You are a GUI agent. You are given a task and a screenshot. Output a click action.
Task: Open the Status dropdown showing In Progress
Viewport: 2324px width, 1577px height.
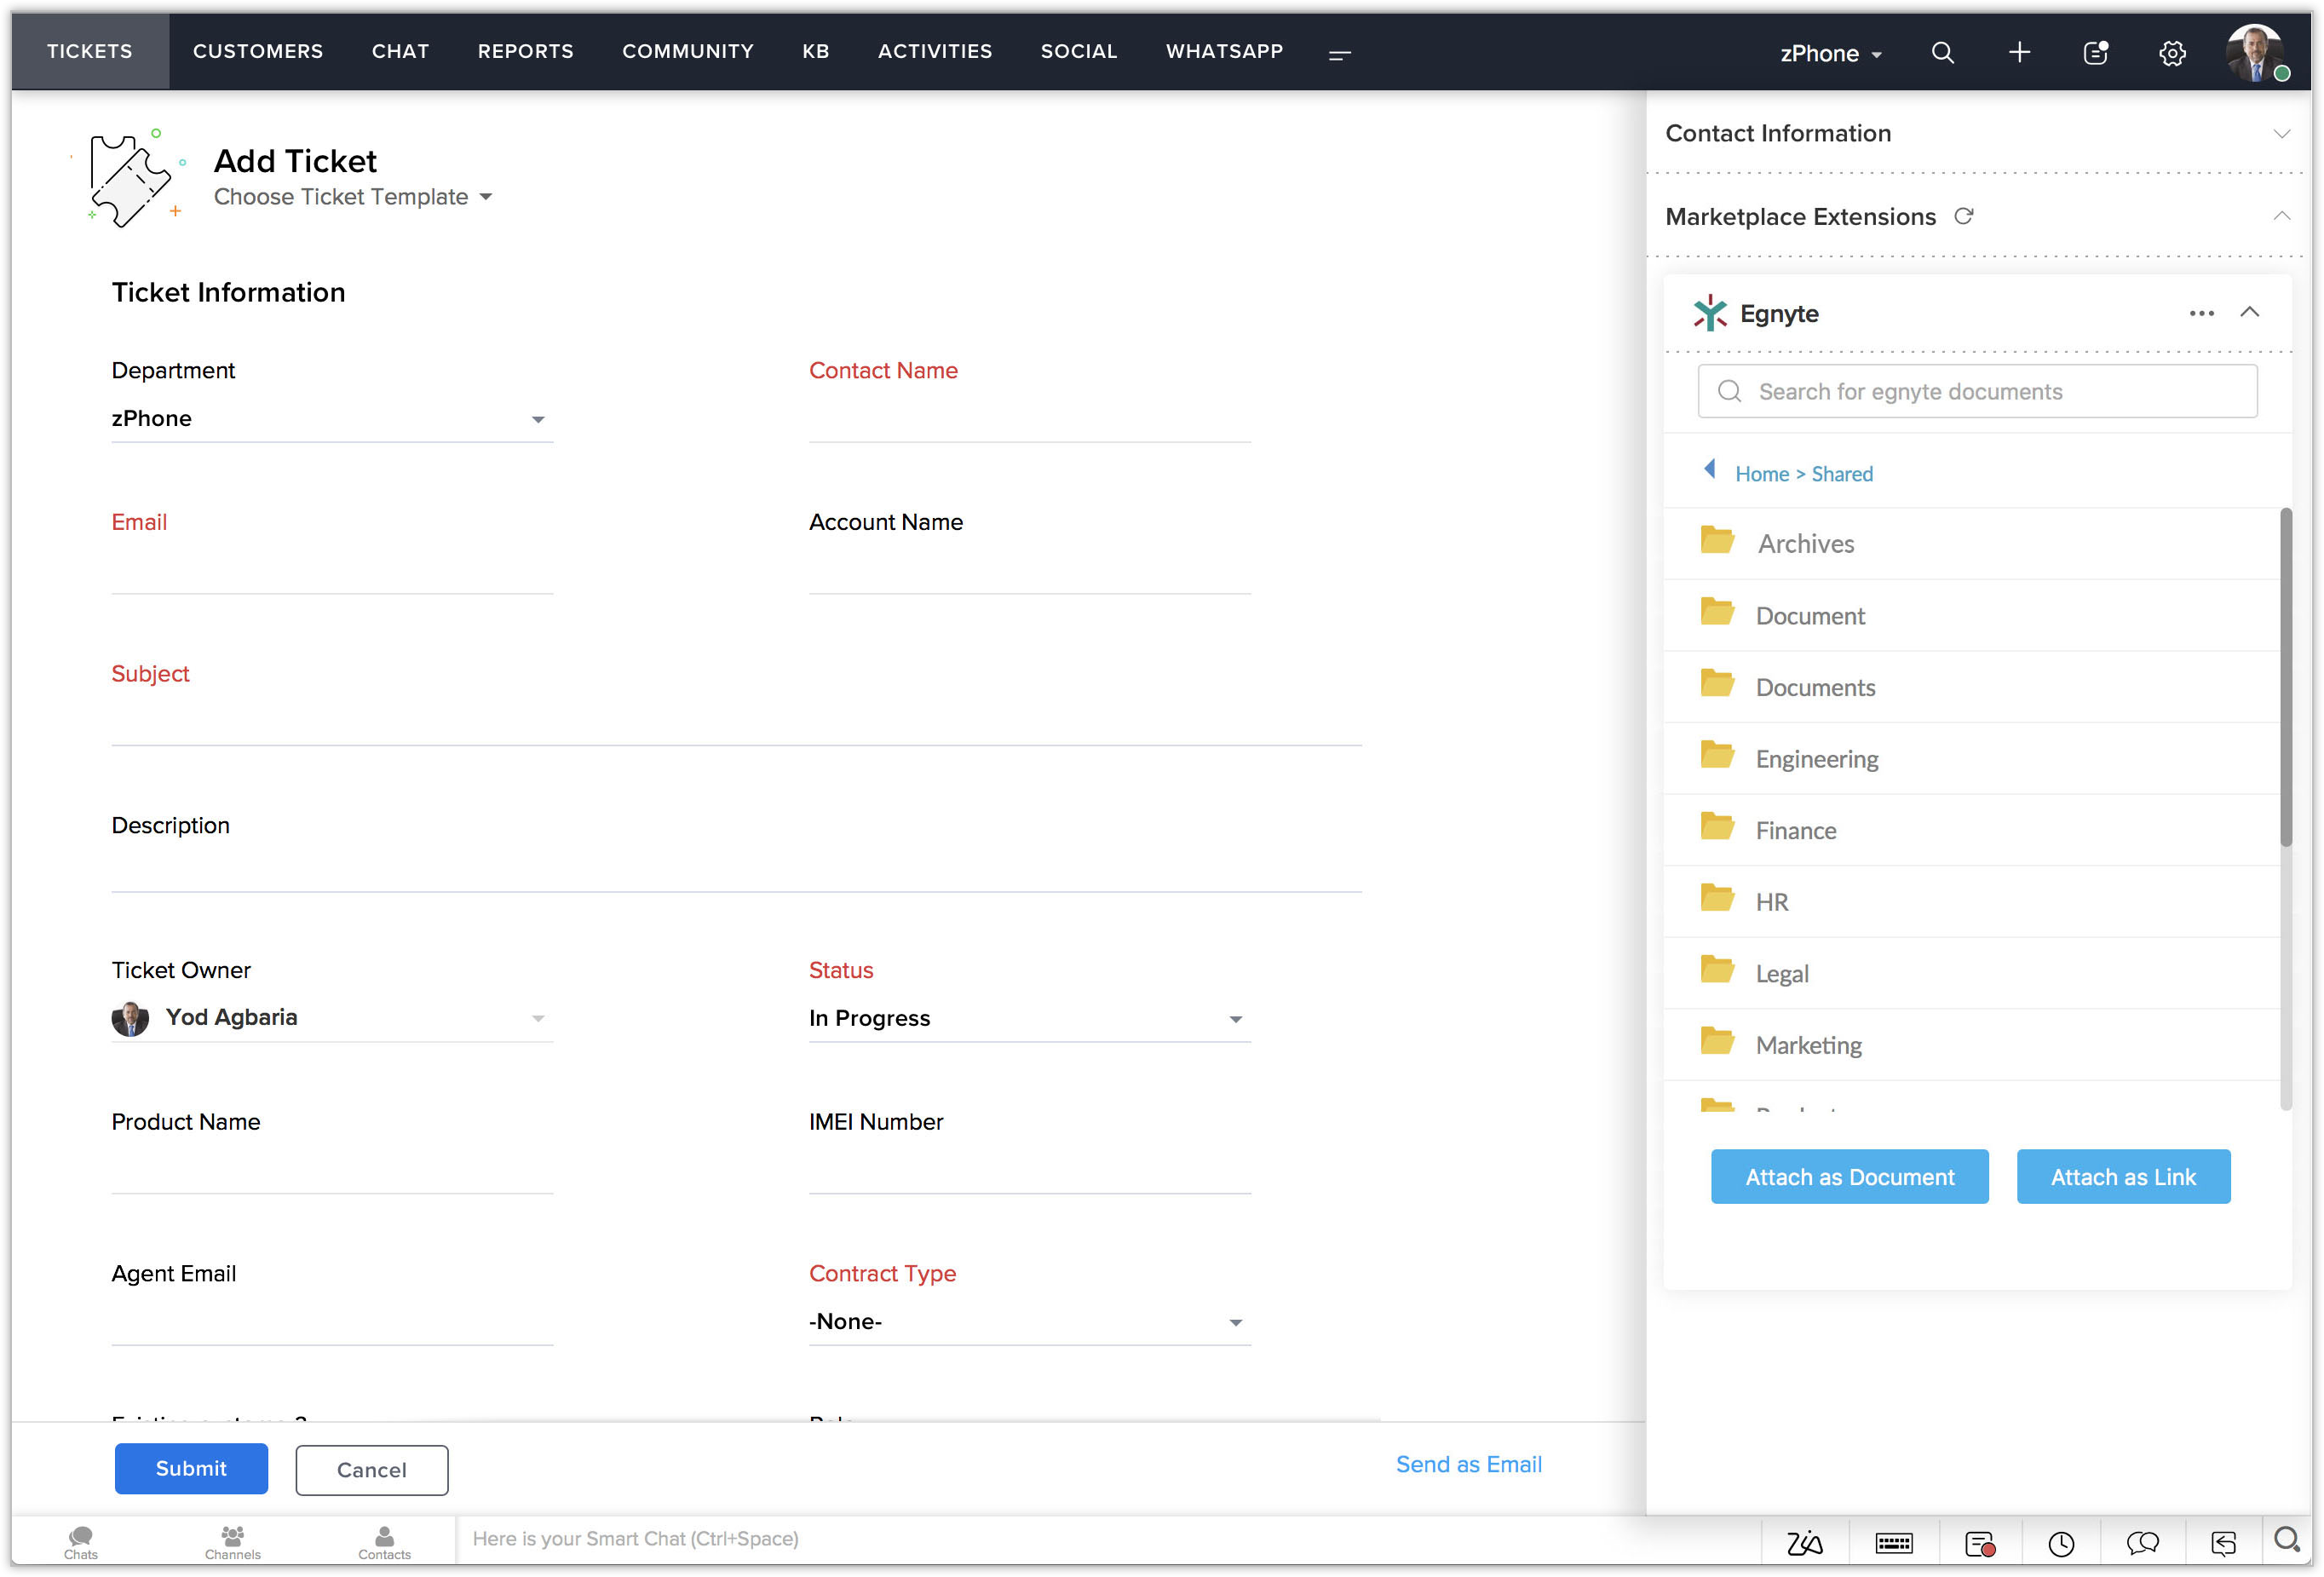pyautogui.click(x=1028, y=1018)
